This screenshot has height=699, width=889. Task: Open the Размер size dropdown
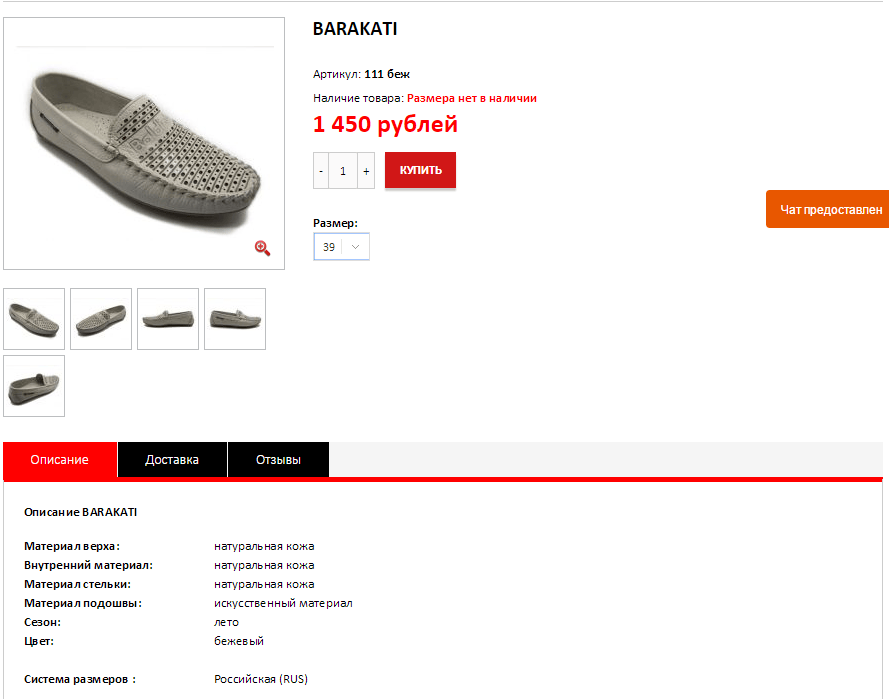click(341, 247)
